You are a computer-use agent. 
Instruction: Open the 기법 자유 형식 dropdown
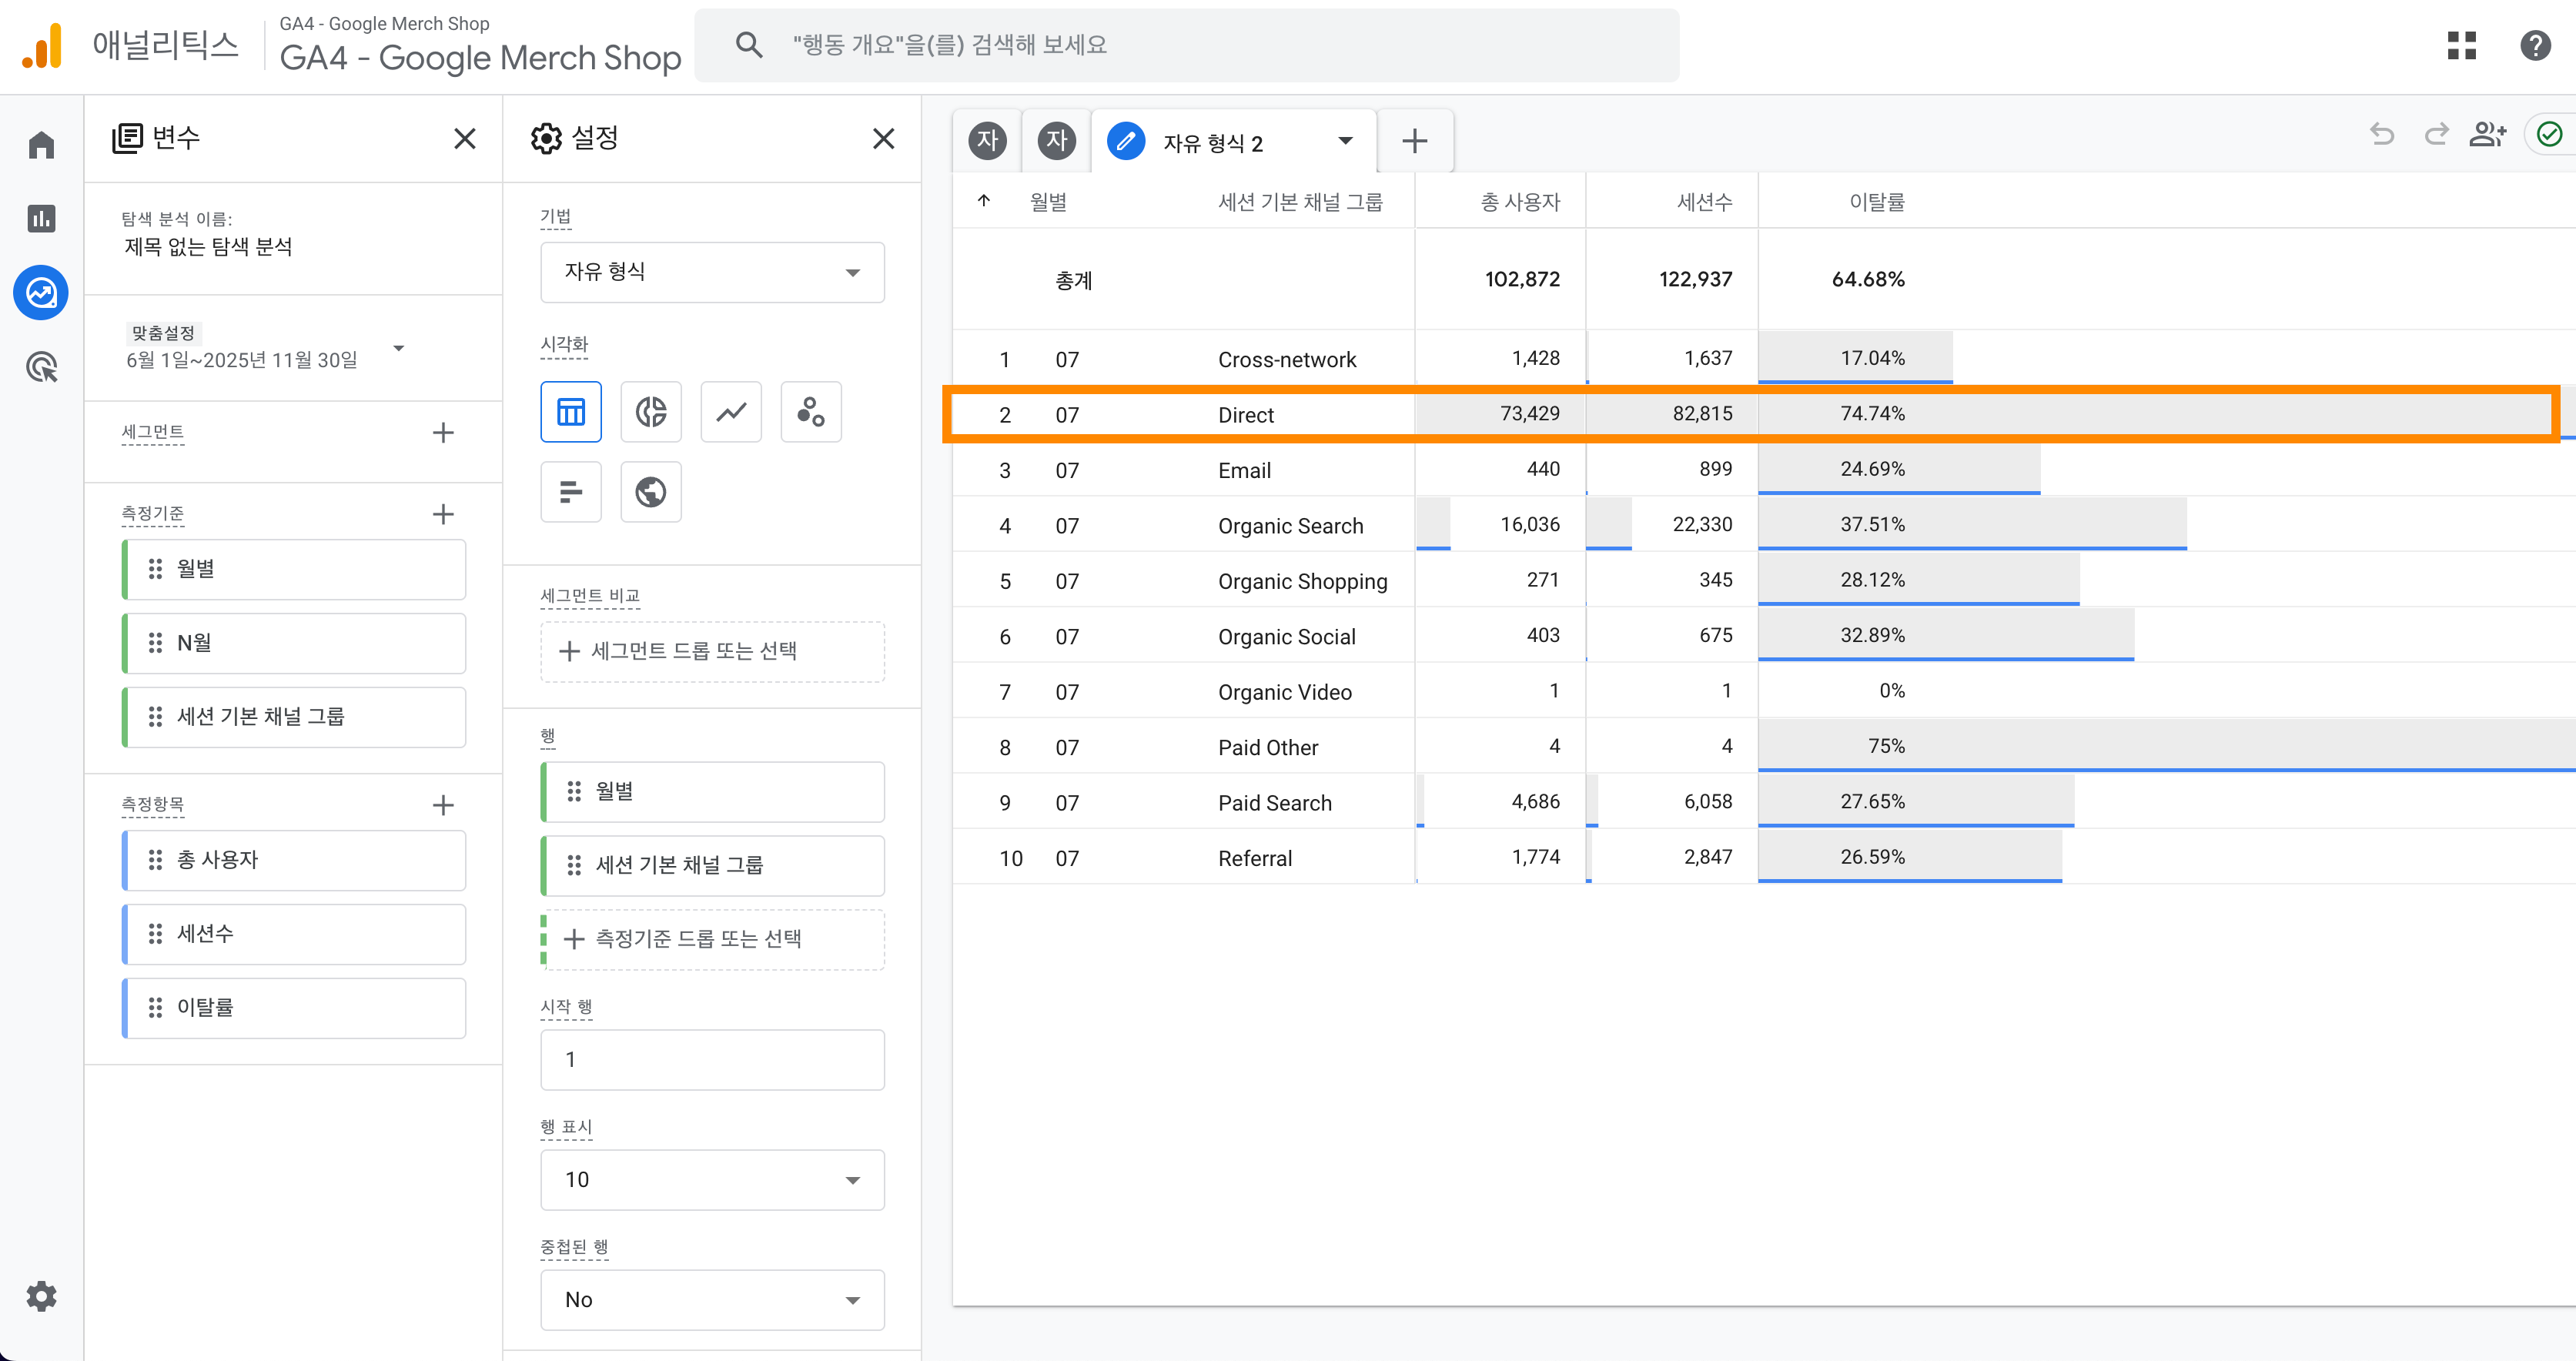pyautogui.click(x=712, y=272)
